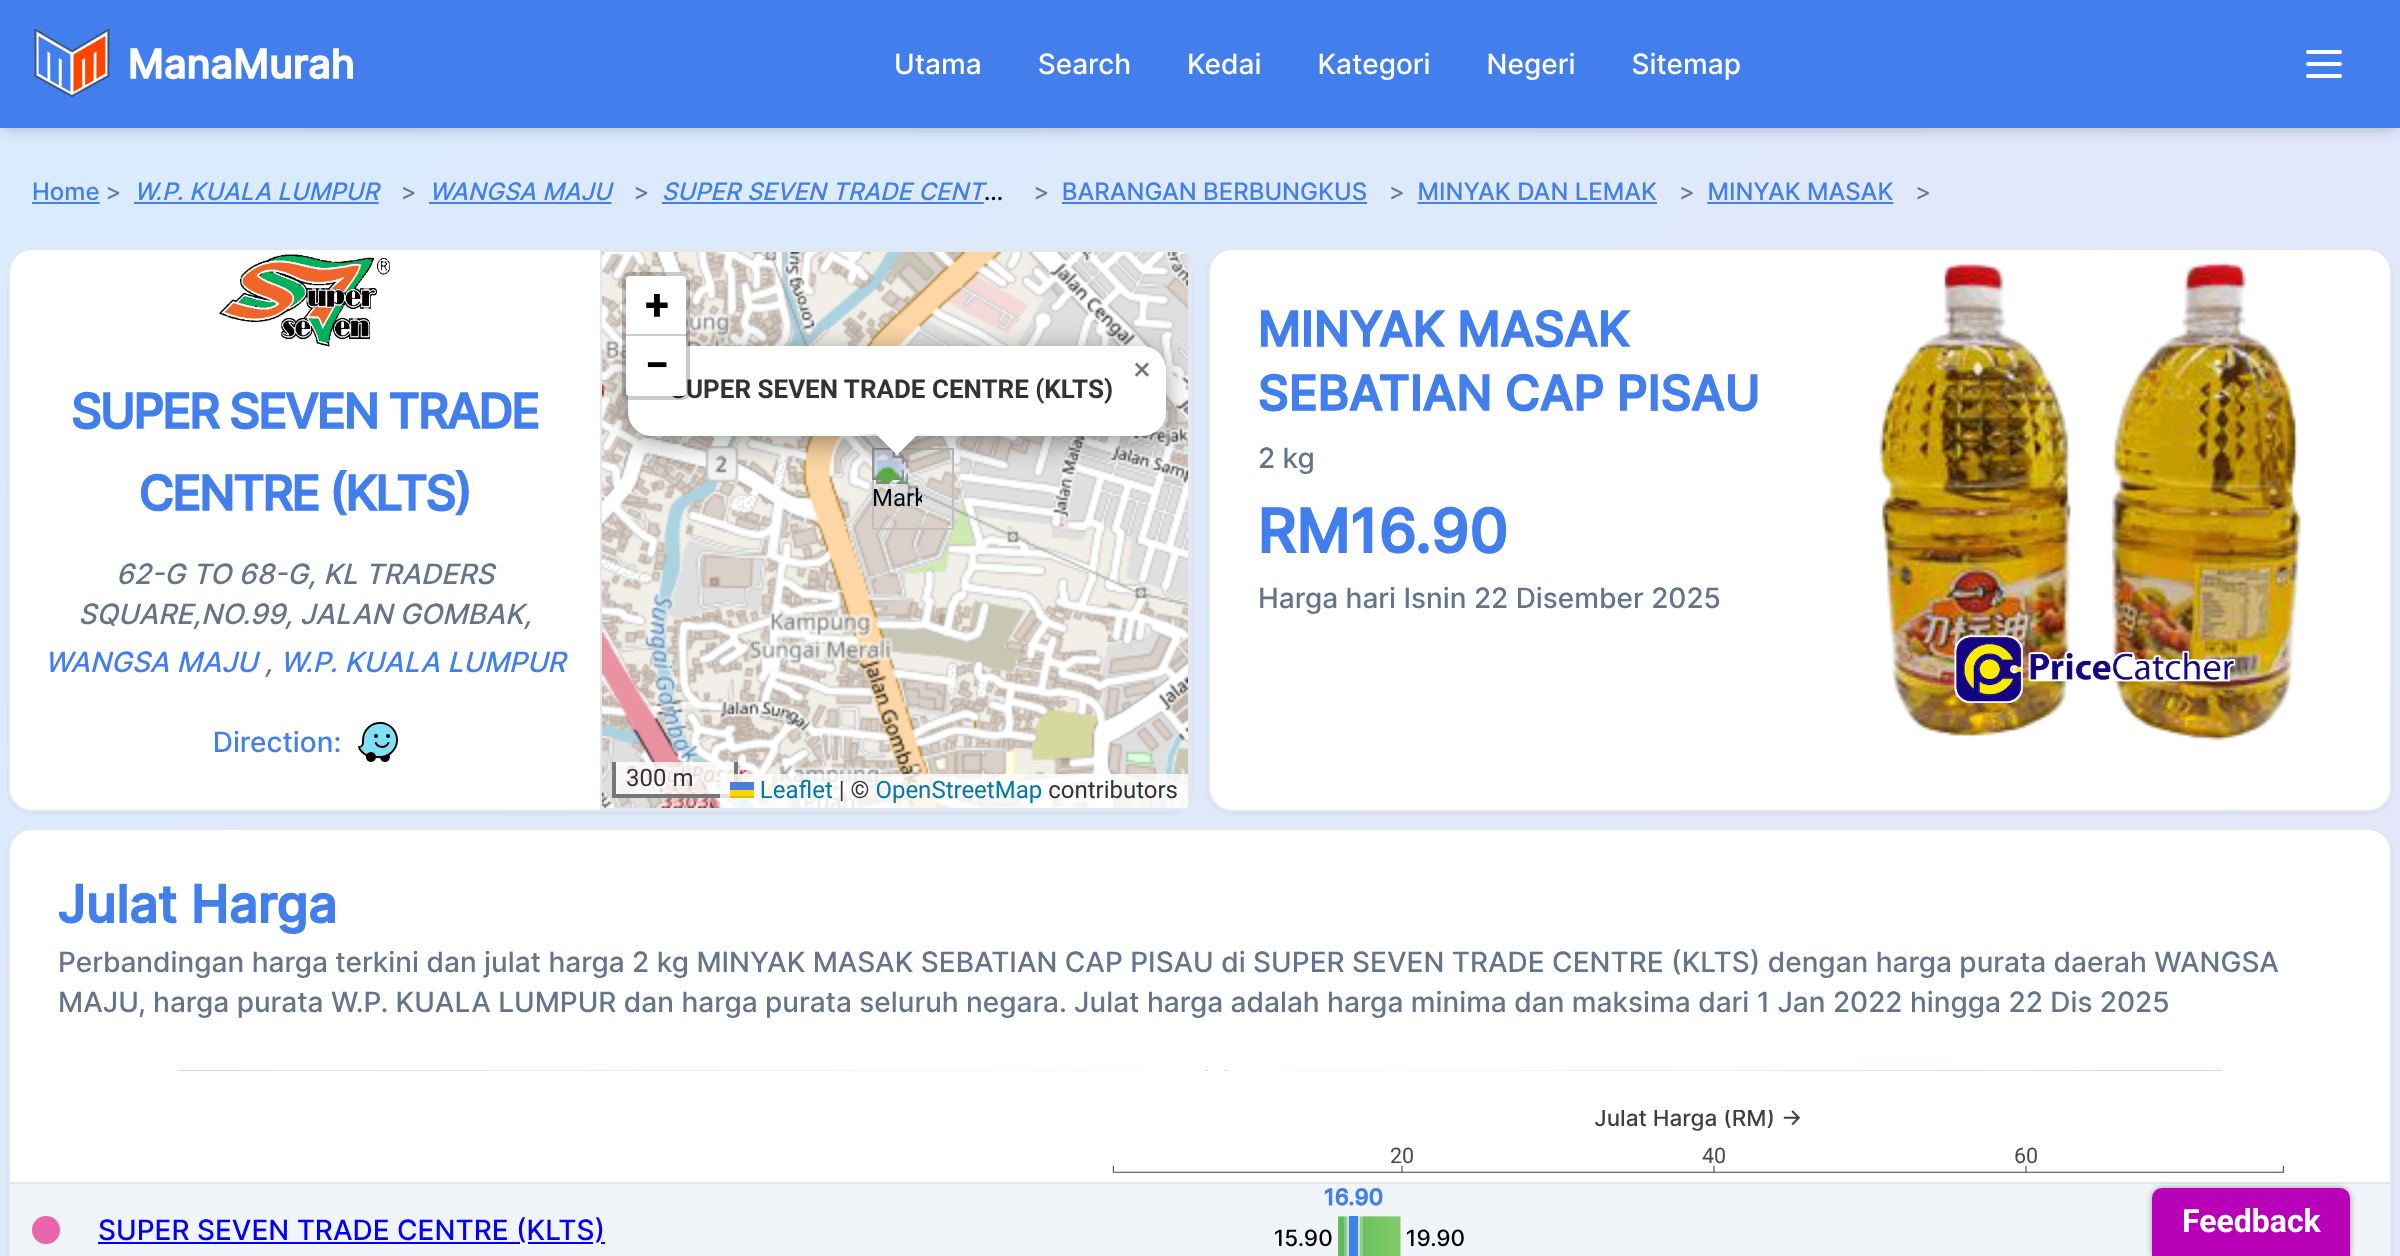Click the pink dot beside Super Seven
This screenshot has width=2400, height=1256.
tap(46, 1229)
